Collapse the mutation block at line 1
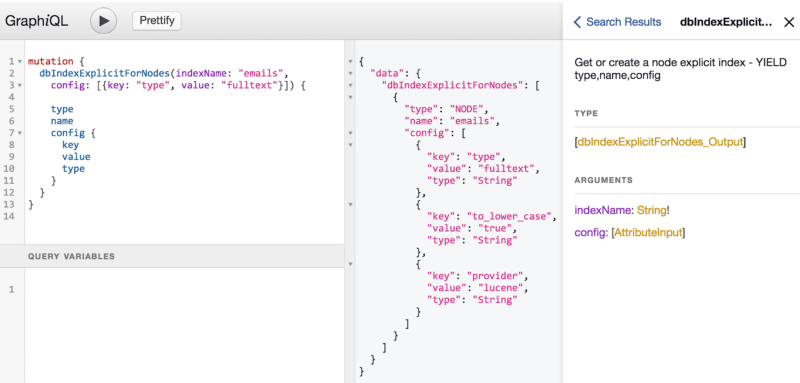 coord(19,62)
